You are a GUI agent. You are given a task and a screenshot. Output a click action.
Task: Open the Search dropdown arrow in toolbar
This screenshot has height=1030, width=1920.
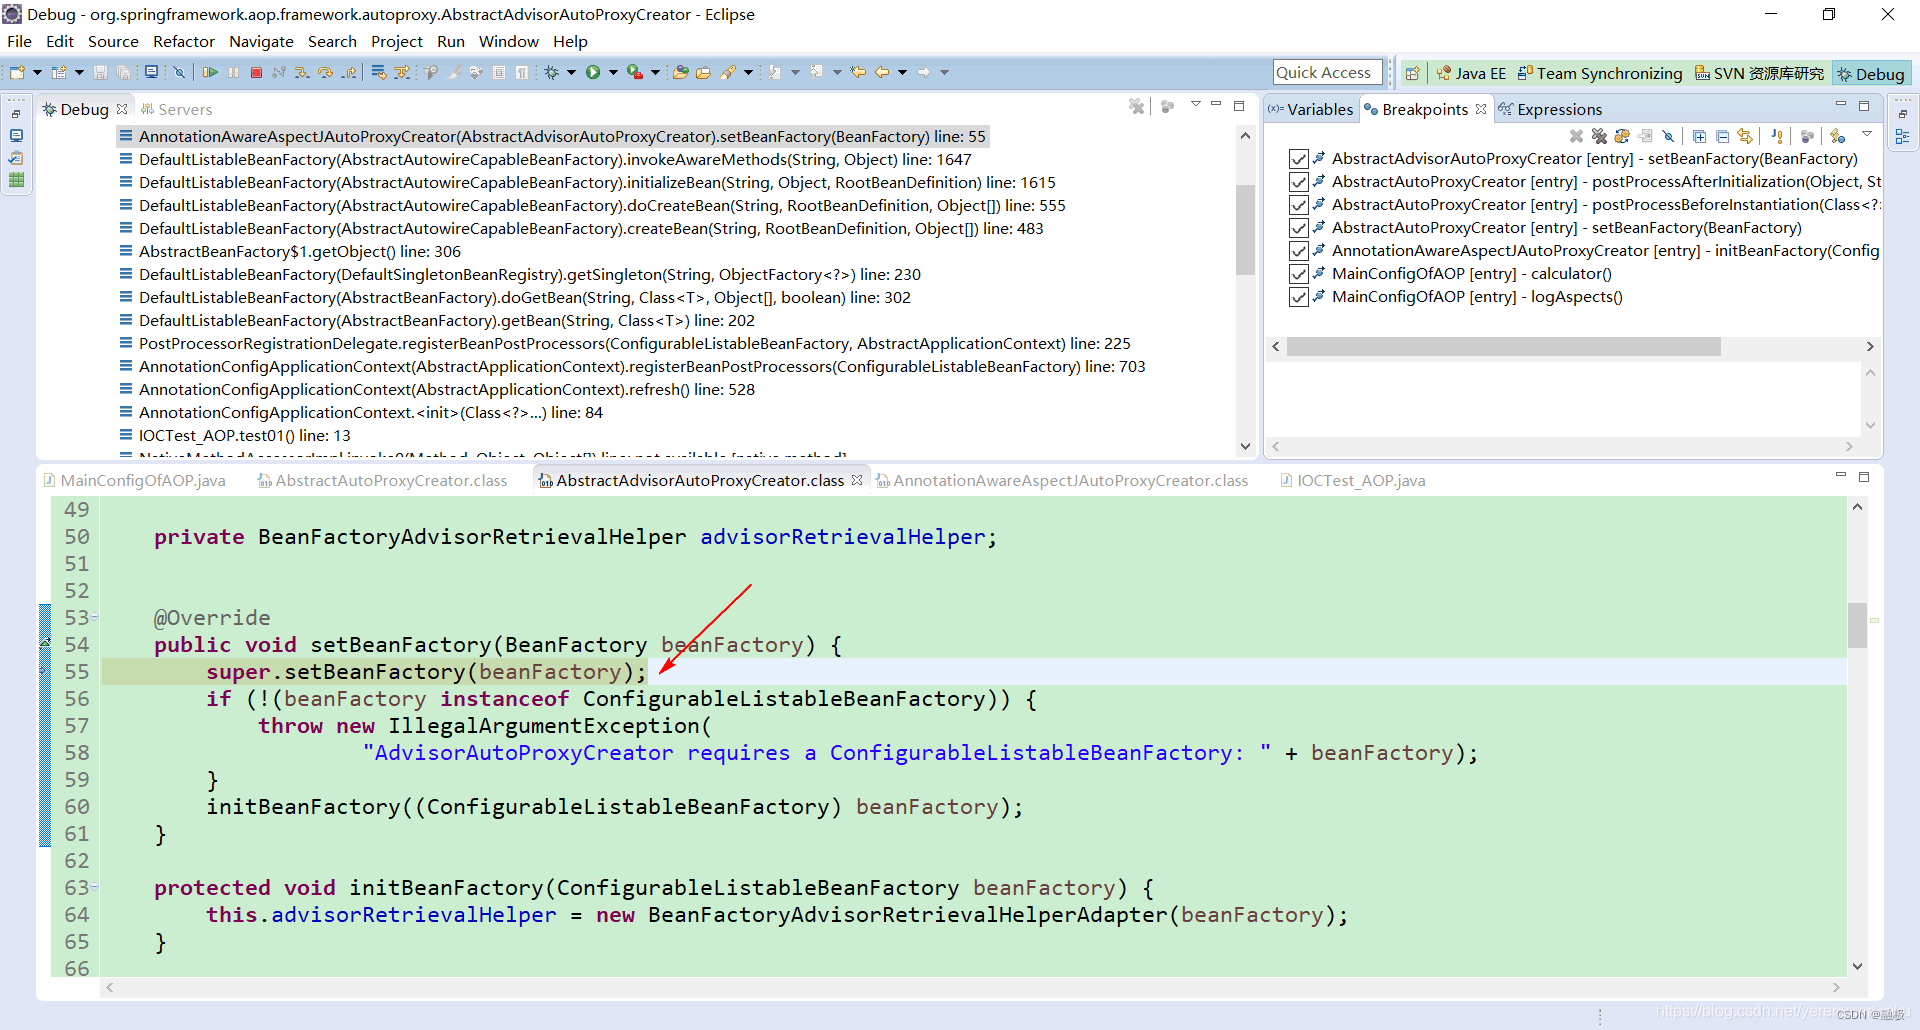[748, 72]
